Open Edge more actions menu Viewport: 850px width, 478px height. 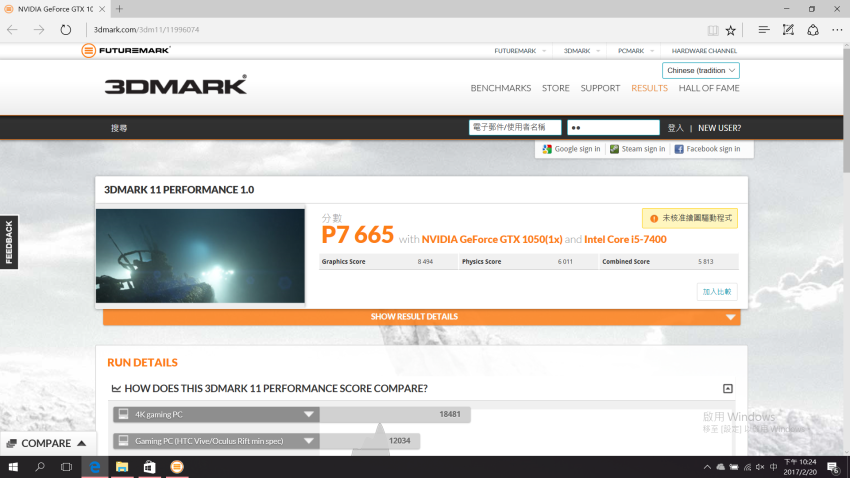point(837,30)
